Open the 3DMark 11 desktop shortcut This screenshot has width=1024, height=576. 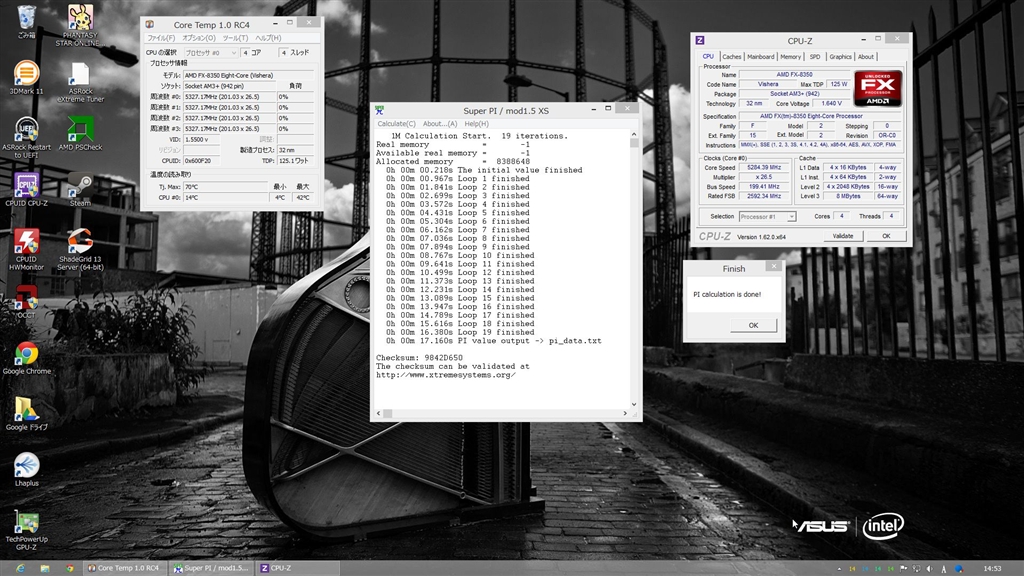pos(26,73)
